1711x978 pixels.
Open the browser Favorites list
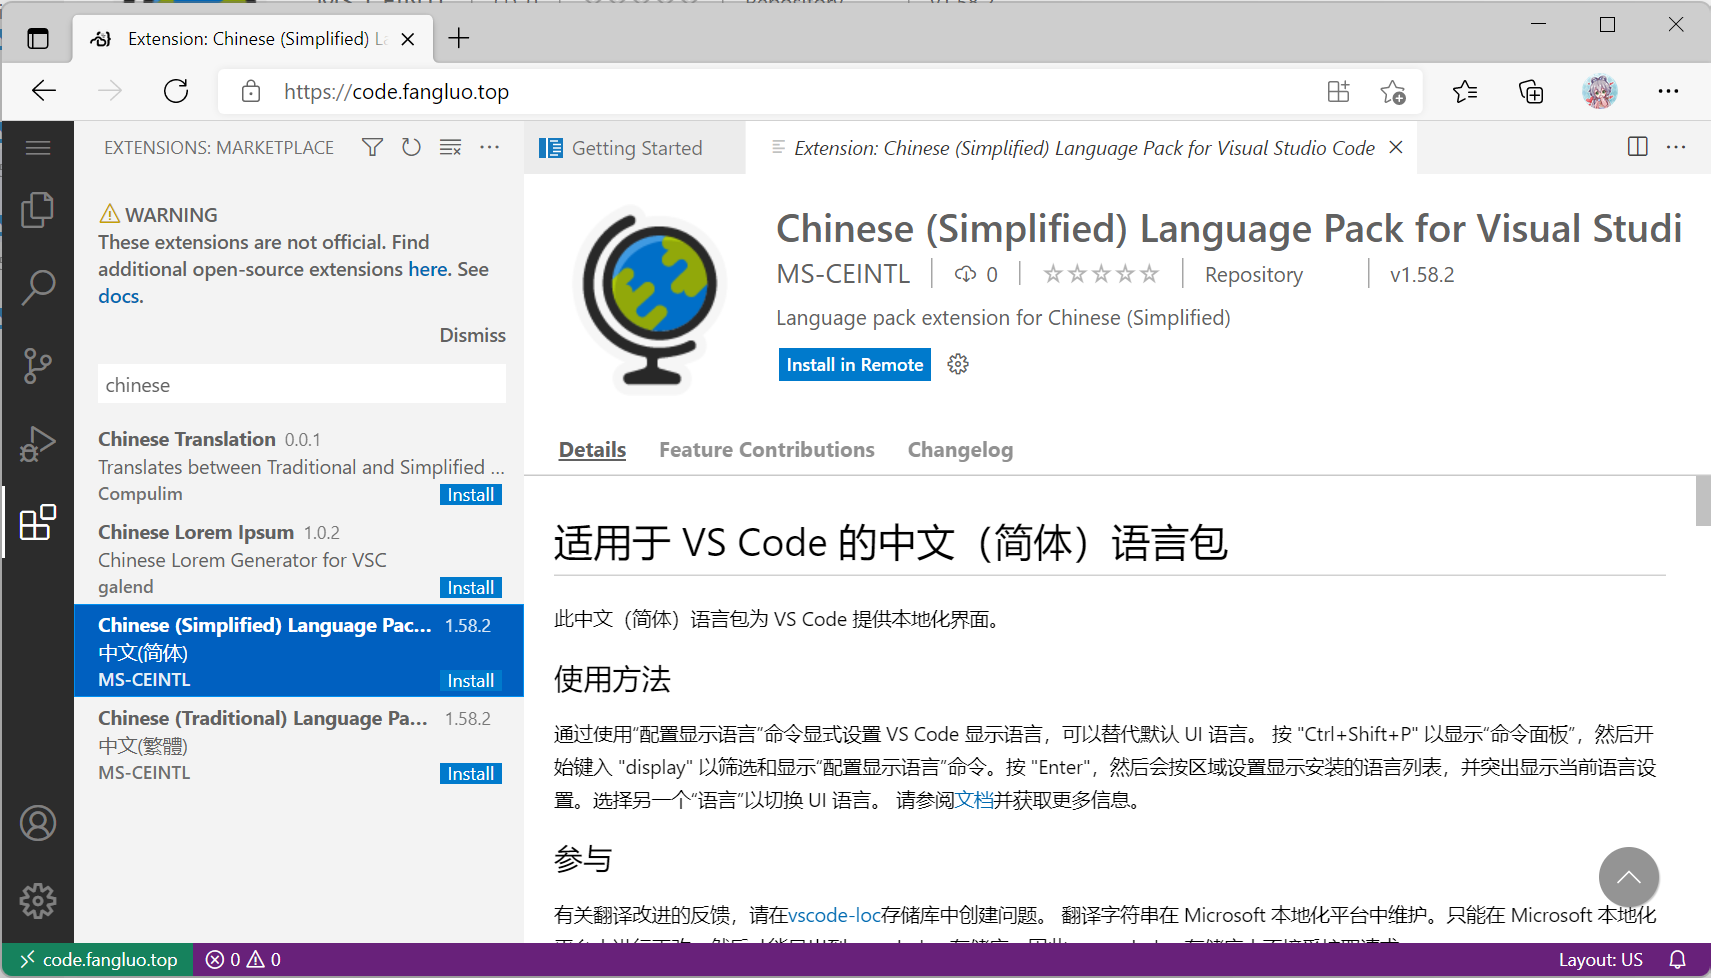(1465, 92)
